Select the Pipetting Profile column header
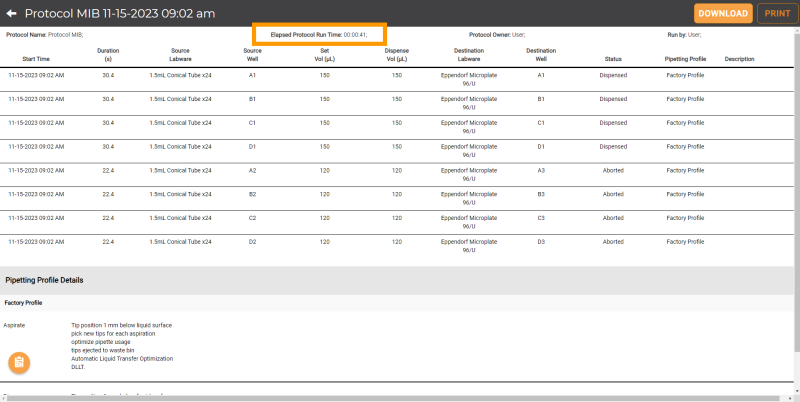This screenshot has height=402, width=800. pos(685,59)
